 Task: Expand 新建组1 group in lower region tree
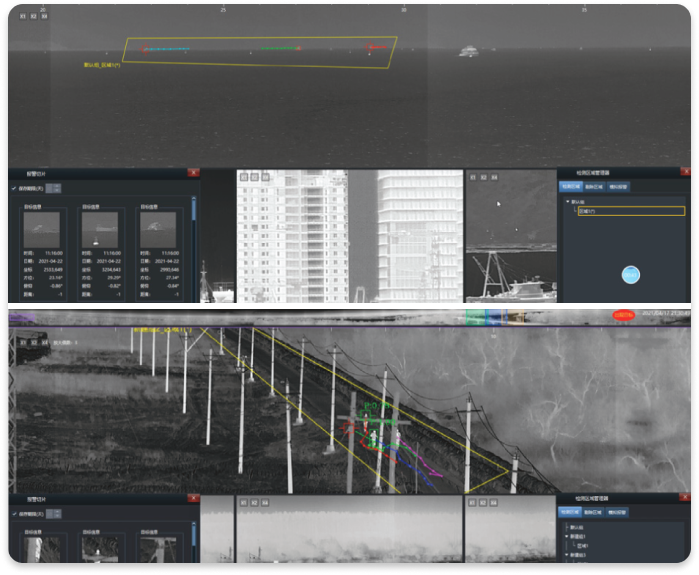pyautogui.click(x=567, y=537)
